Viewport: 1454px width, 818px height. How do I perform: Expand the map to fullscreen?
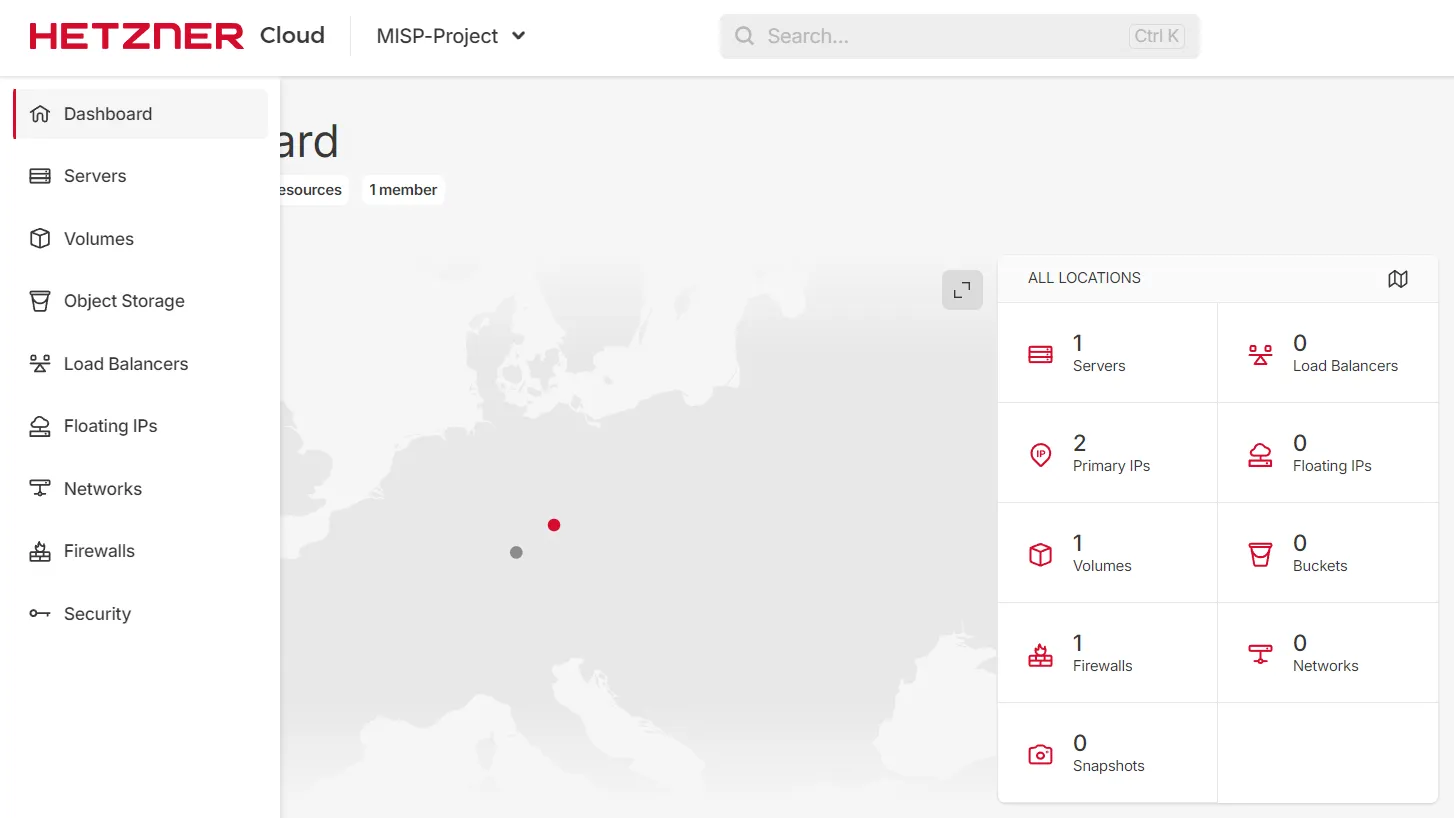pos(962,290)
